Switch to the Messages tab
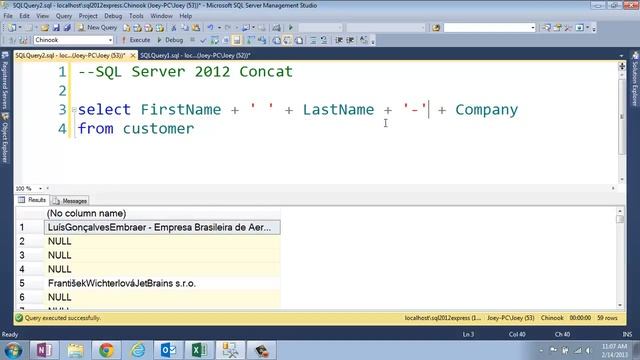The height and width of the screenshot is (360, 640). tap(70, 200)
